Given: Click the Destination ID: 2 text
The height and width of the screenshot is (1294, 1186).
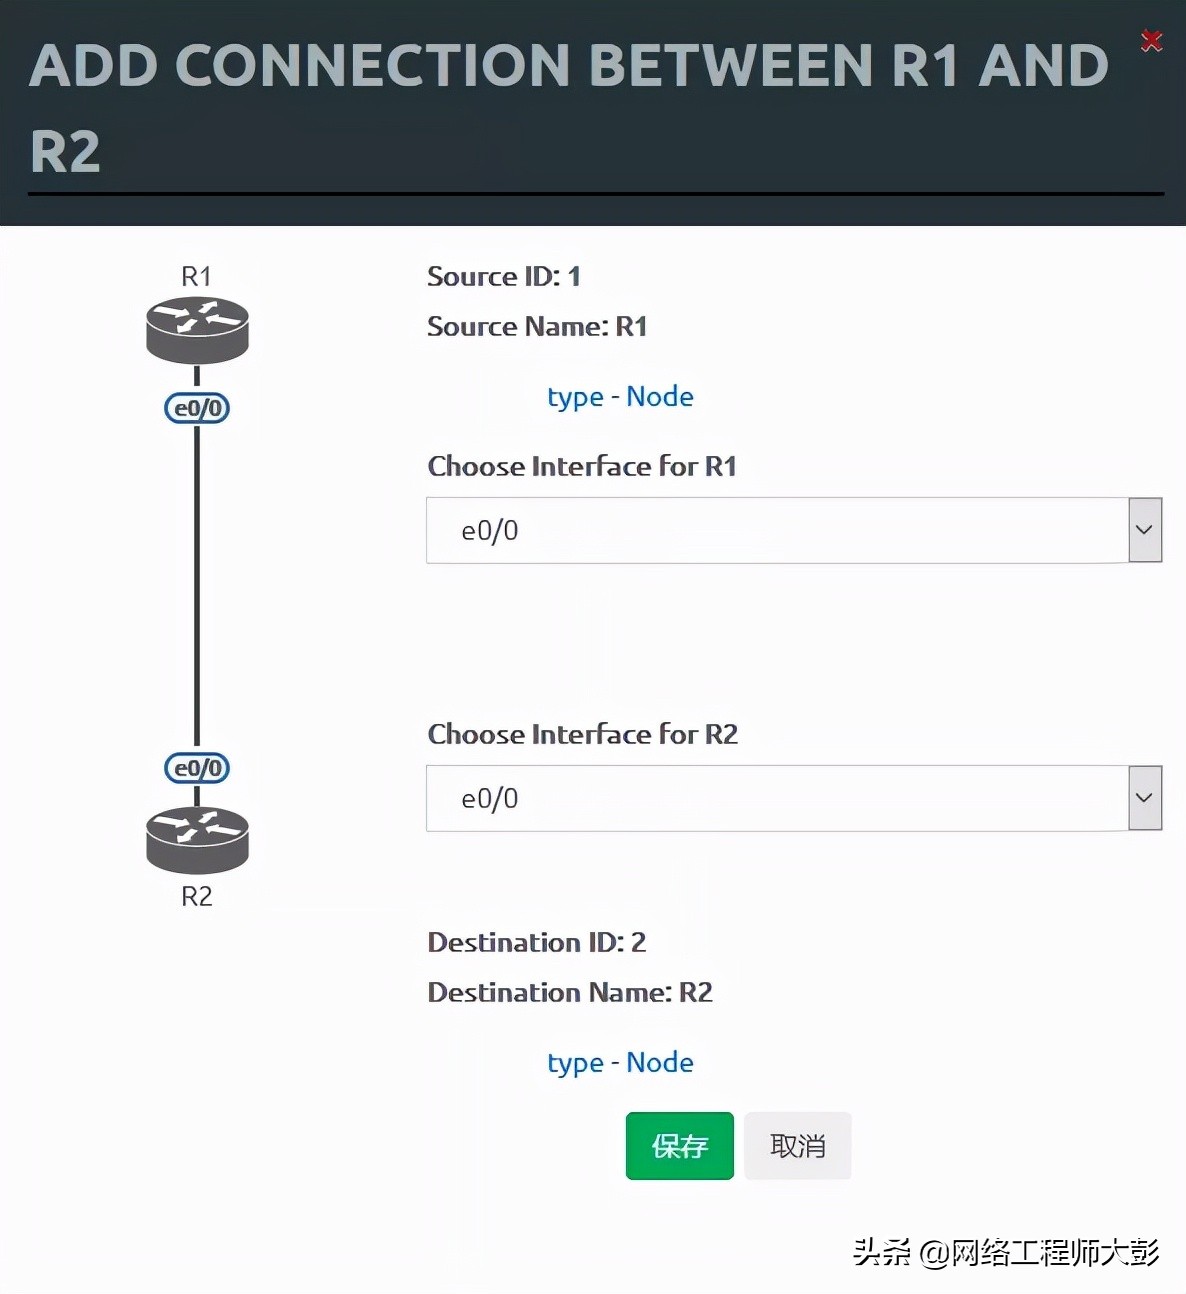Looking at the screenshot, I should 536,943.
